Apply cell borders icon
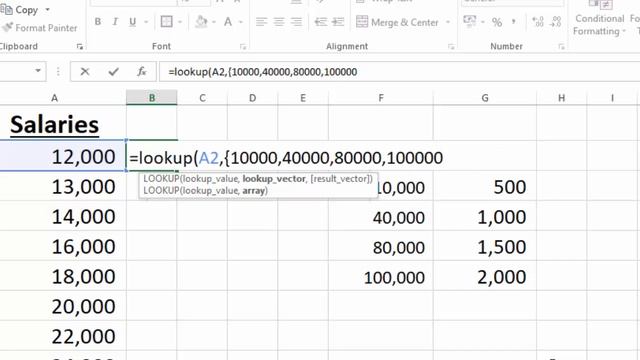The image size is (640, 360). point(167,22)
